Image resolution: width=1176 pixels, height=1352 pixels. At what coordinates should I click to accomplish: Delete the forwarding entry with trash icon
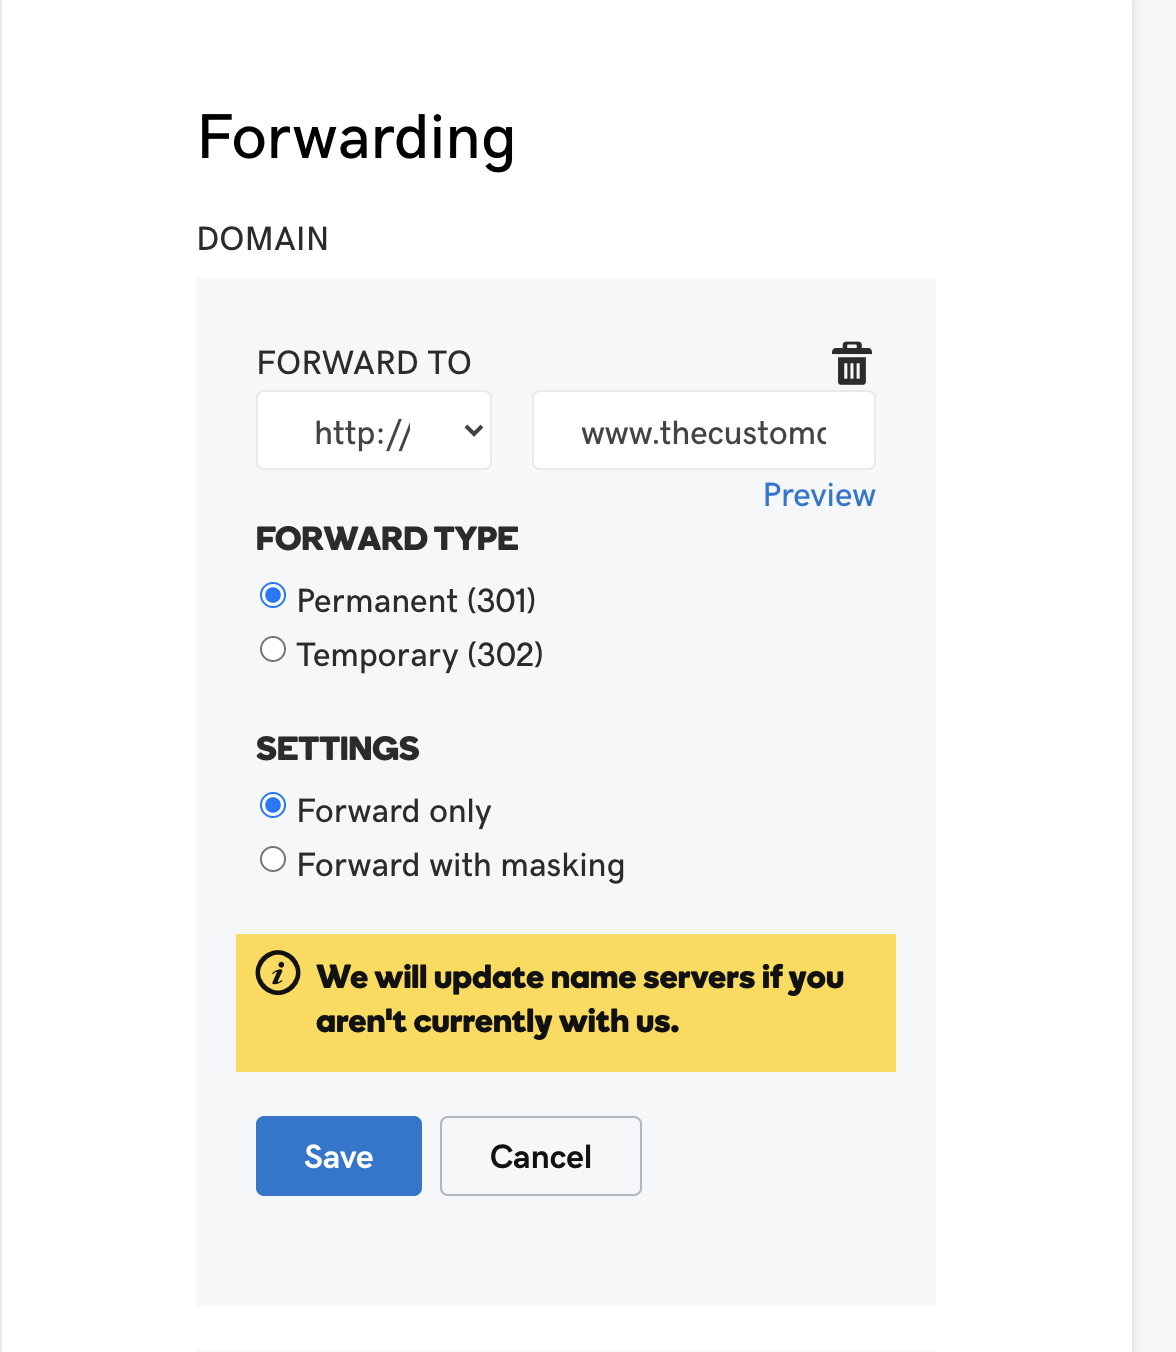click(852, 363)
